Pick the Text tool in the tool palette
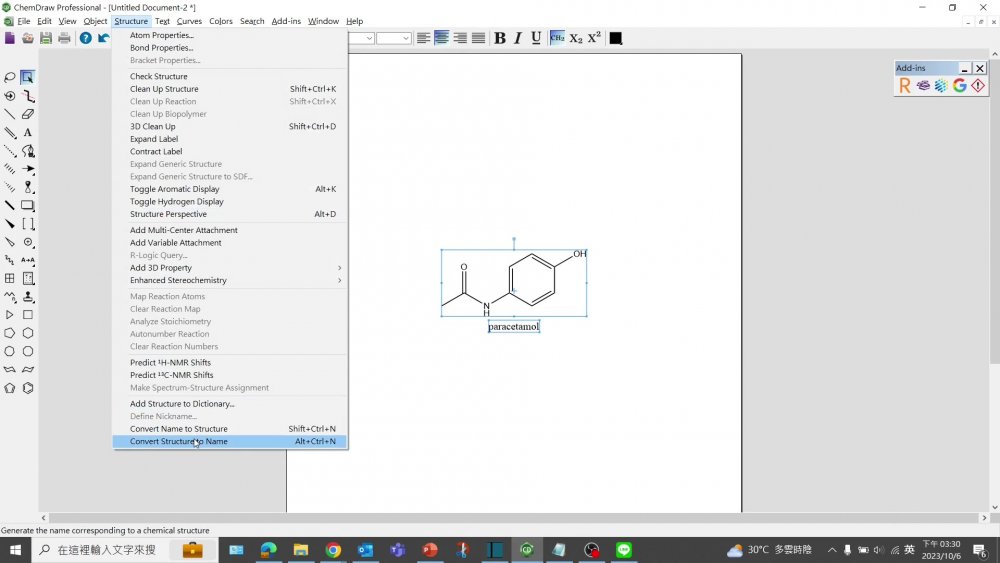 point(28,132)
